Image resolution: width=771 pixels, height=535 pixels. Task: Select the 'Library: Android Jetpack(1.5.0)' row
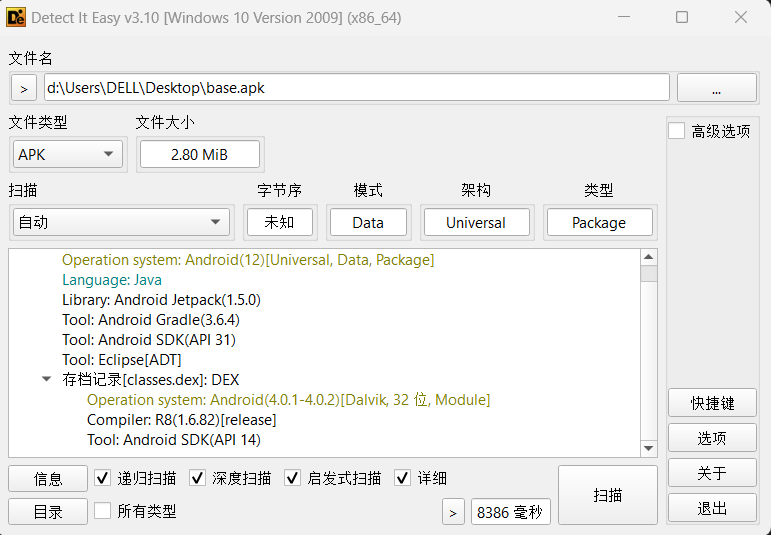click(161, 300)
